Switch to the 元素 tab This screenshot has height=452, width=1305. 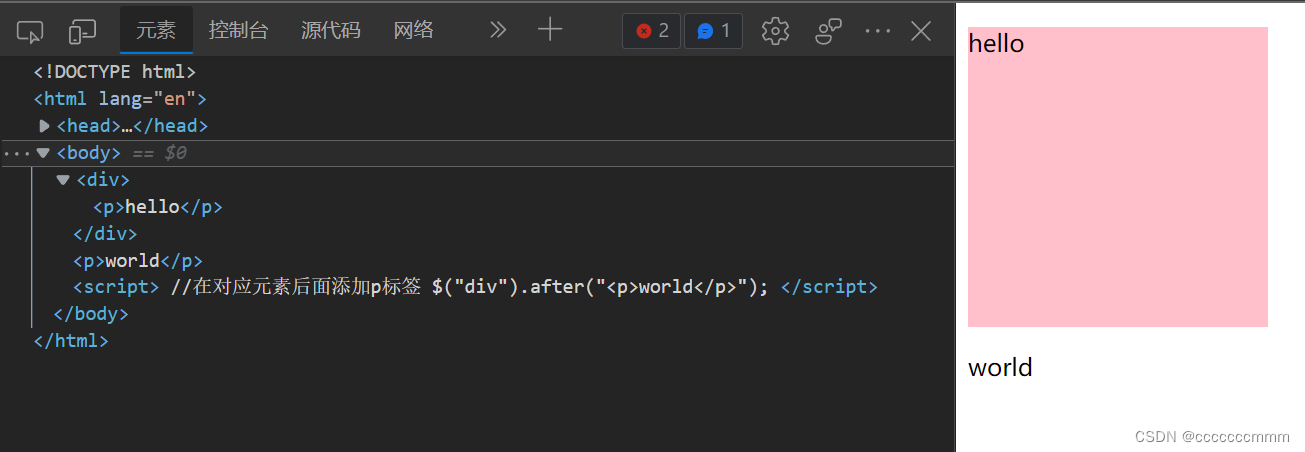[x=156, y=30]
